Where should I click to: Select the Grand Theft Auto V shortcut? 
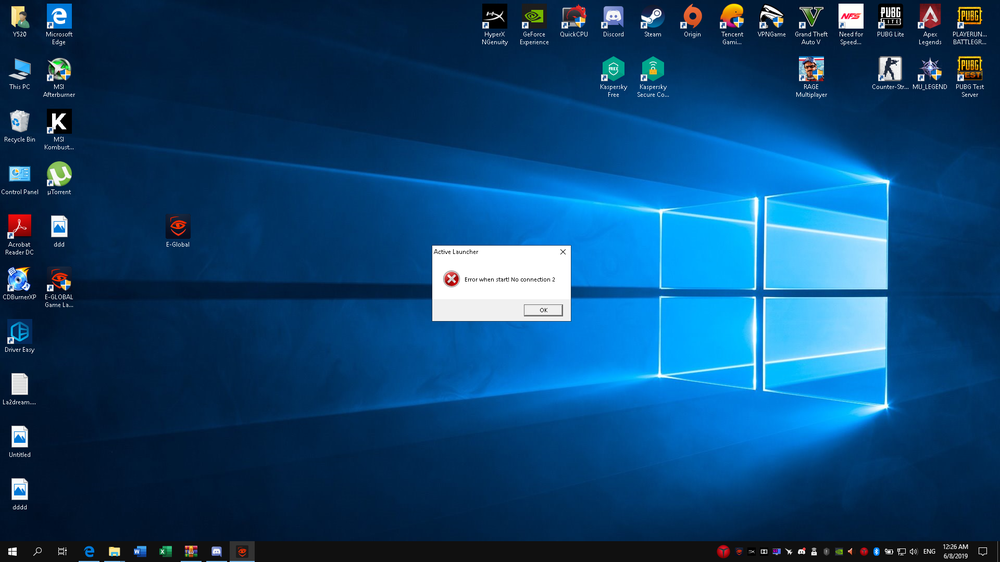pyautogui.click(x=811, y=19)
